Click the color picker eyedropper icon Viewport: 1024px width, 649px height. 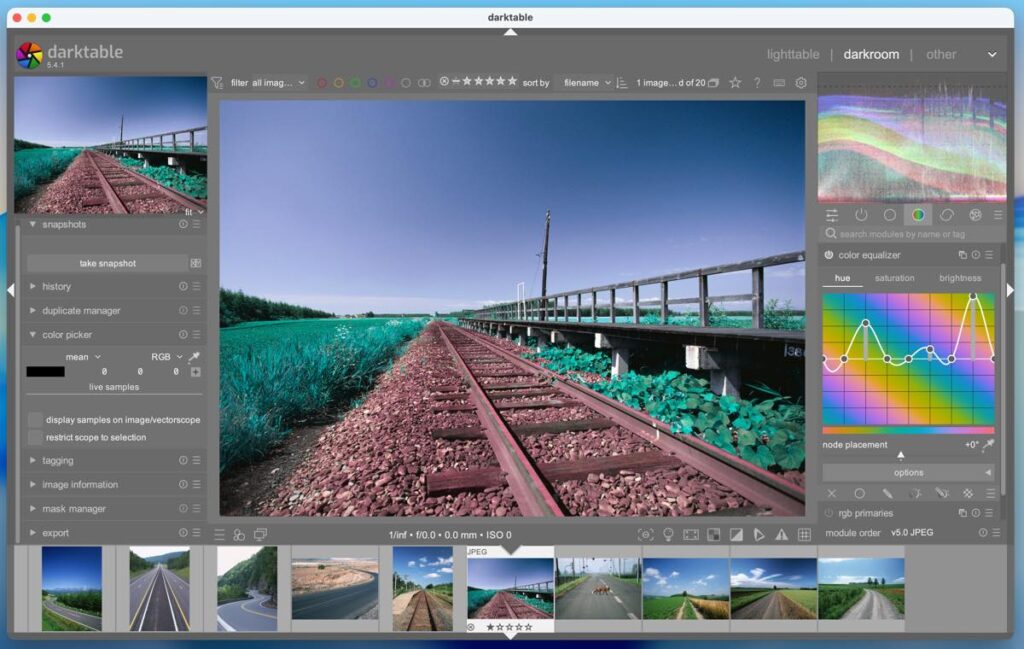[195, 357]
